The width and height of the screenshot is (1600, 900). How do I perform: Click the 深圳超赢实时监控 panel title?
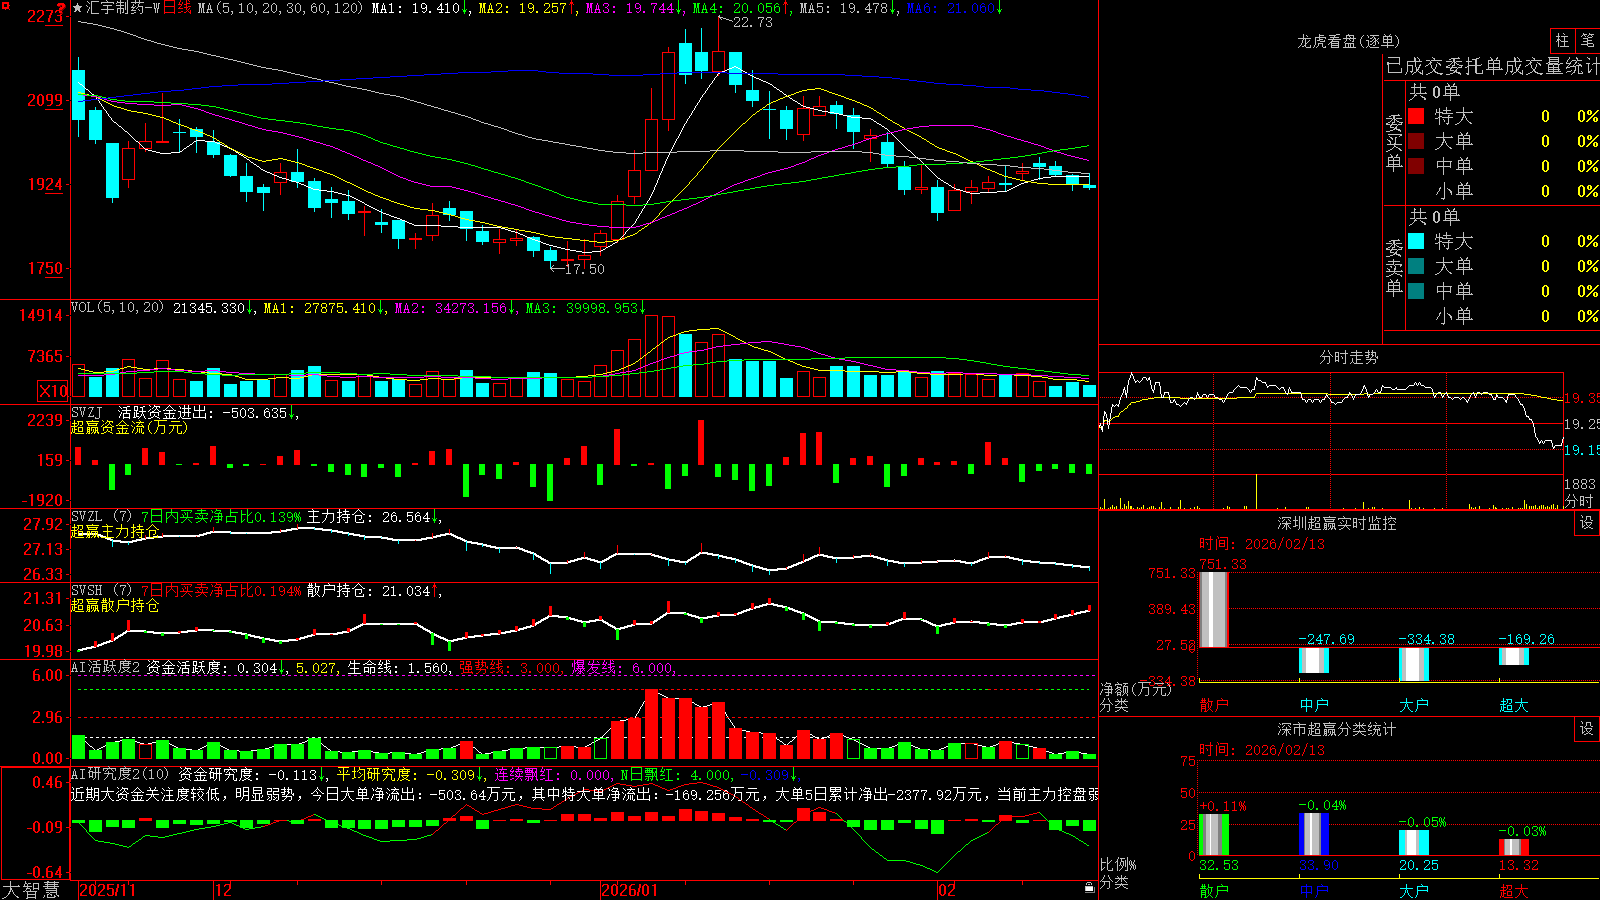pyautogui.click(x=1337, y=523)
